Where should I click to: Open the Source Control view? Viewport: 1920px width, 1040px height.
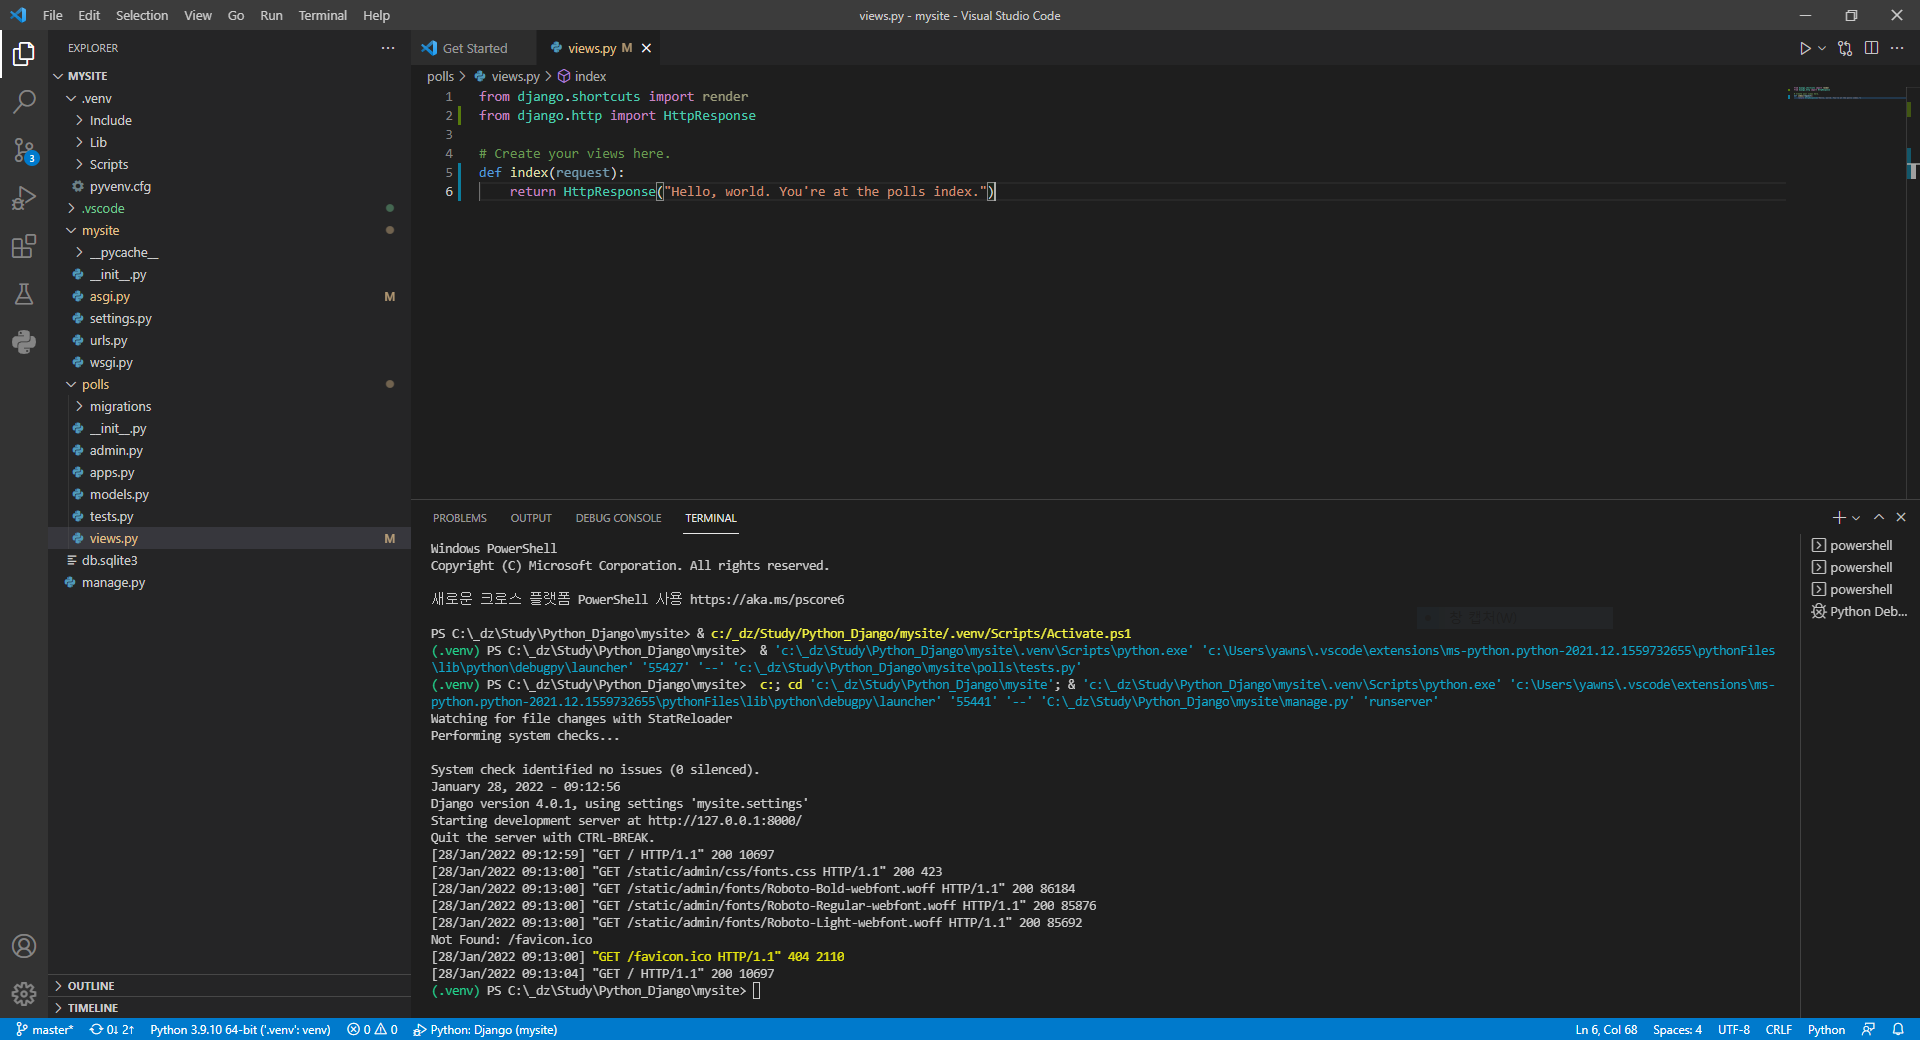24,150
